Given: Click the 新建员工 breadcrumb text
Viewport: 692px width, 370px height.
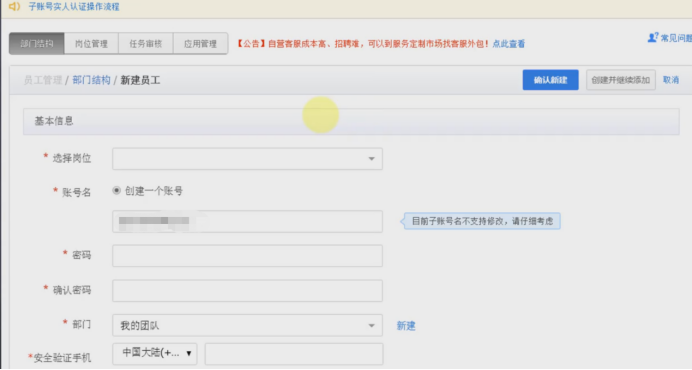Looking at the screenshot, I should (x=140, y=80).
